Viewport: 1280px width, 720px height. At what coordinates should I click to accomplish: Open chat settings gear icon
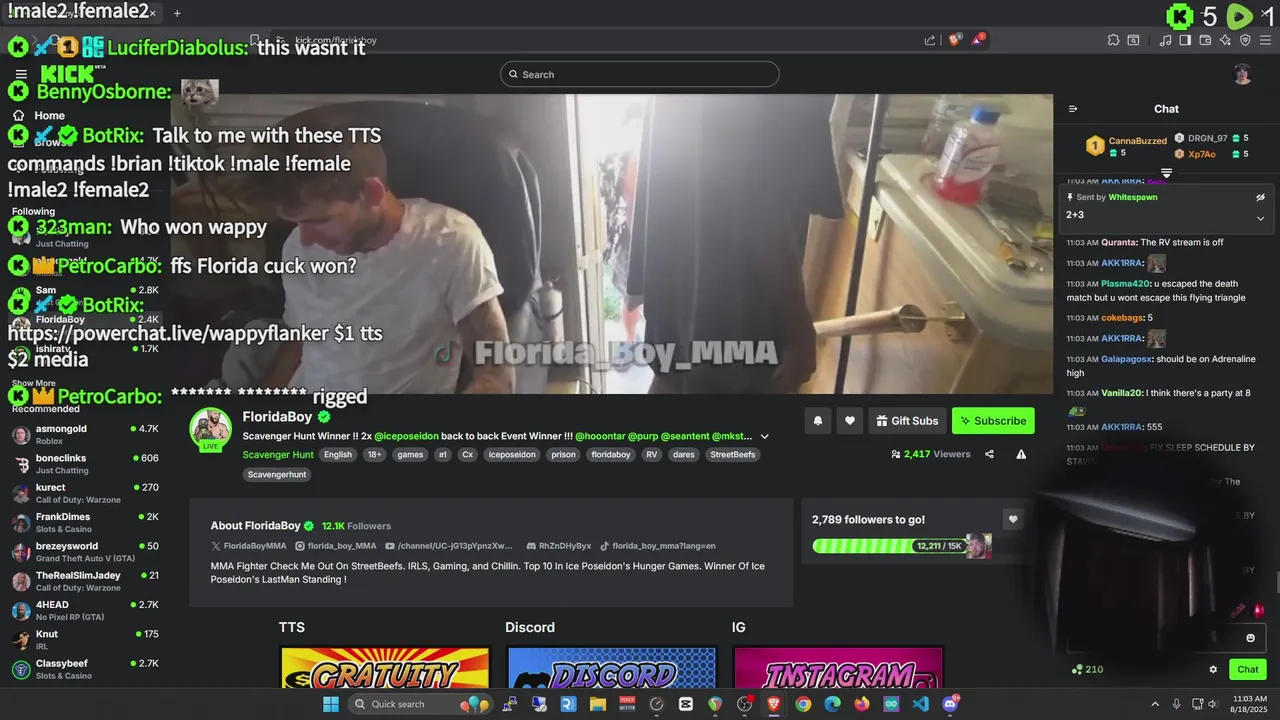click(1213, 669)
